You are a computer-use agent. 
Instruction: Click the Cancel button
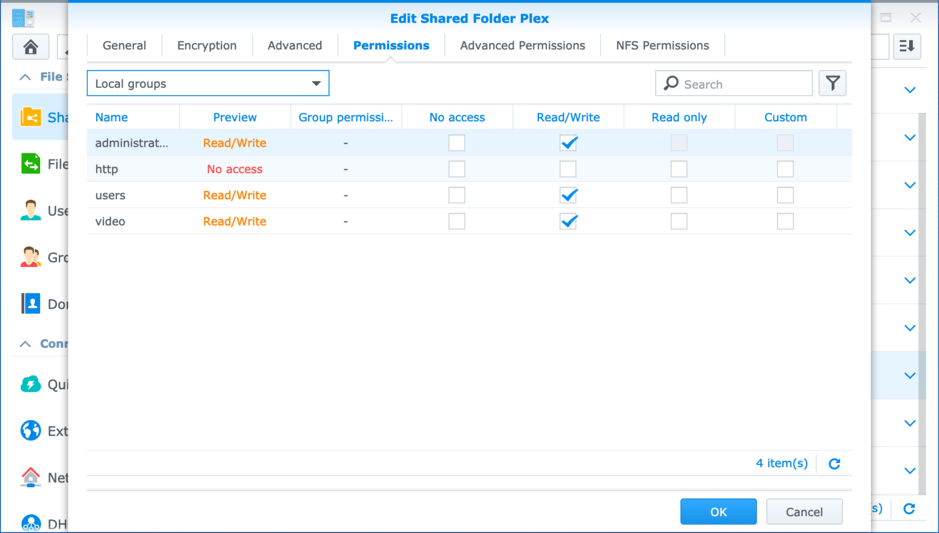click(804, 512)
